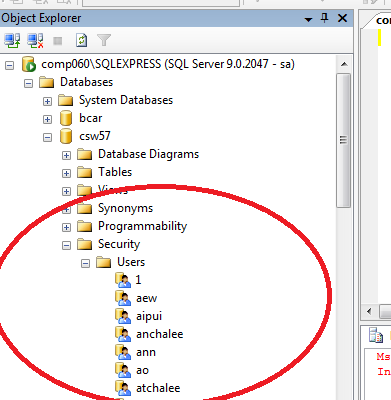This screenshot has height=400, width=391.
Task: Expand the System Databases folder
Action: coord(47,101)
